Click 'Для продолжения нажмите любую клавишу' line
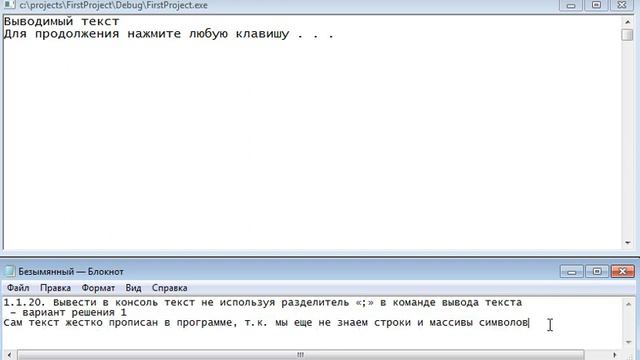This screenshot has width=640, height=360. (169, 34)
